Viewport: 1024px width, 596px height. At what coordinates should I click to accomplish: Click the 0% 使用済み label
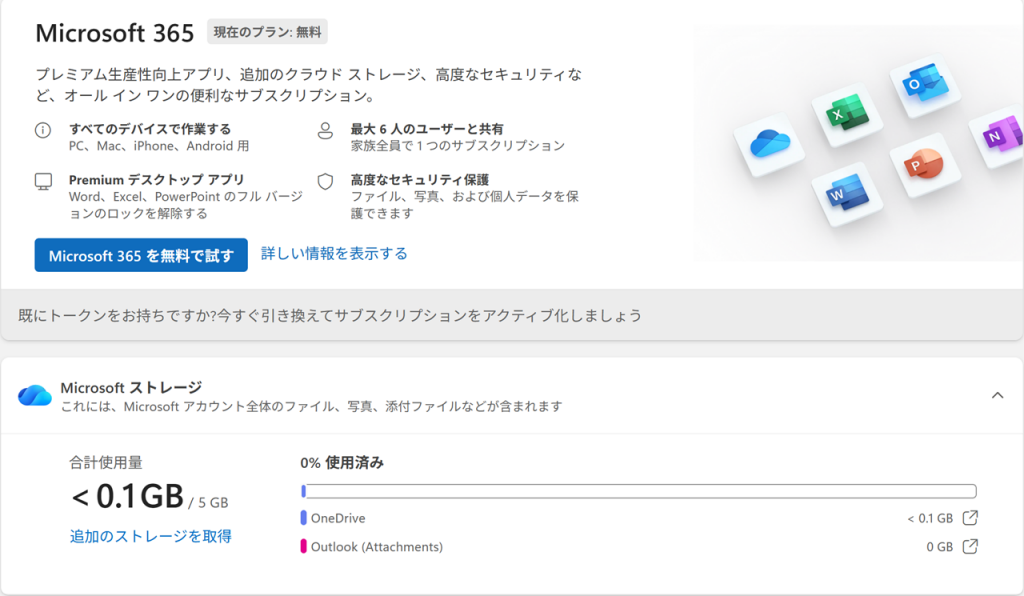click(x=342, y=463)
